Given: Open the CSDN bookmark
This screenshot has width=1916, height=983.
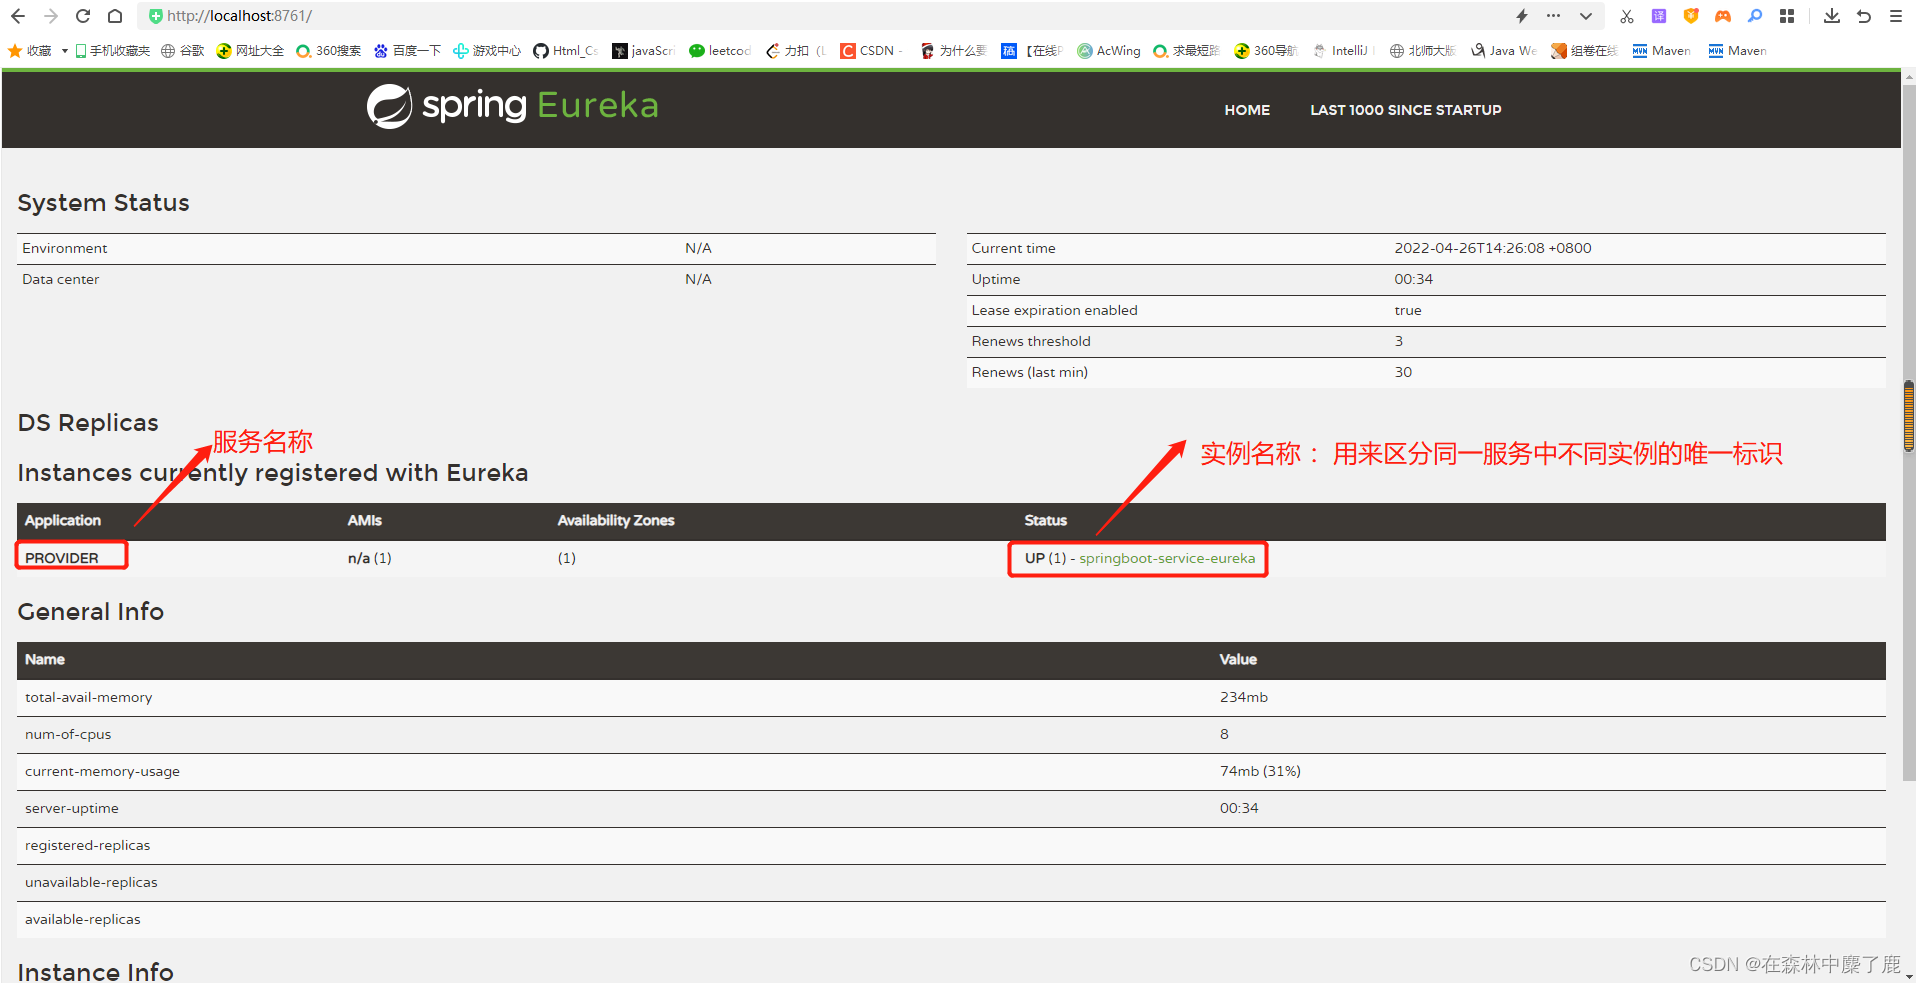Looking at the screenshot, I should 872,51.
